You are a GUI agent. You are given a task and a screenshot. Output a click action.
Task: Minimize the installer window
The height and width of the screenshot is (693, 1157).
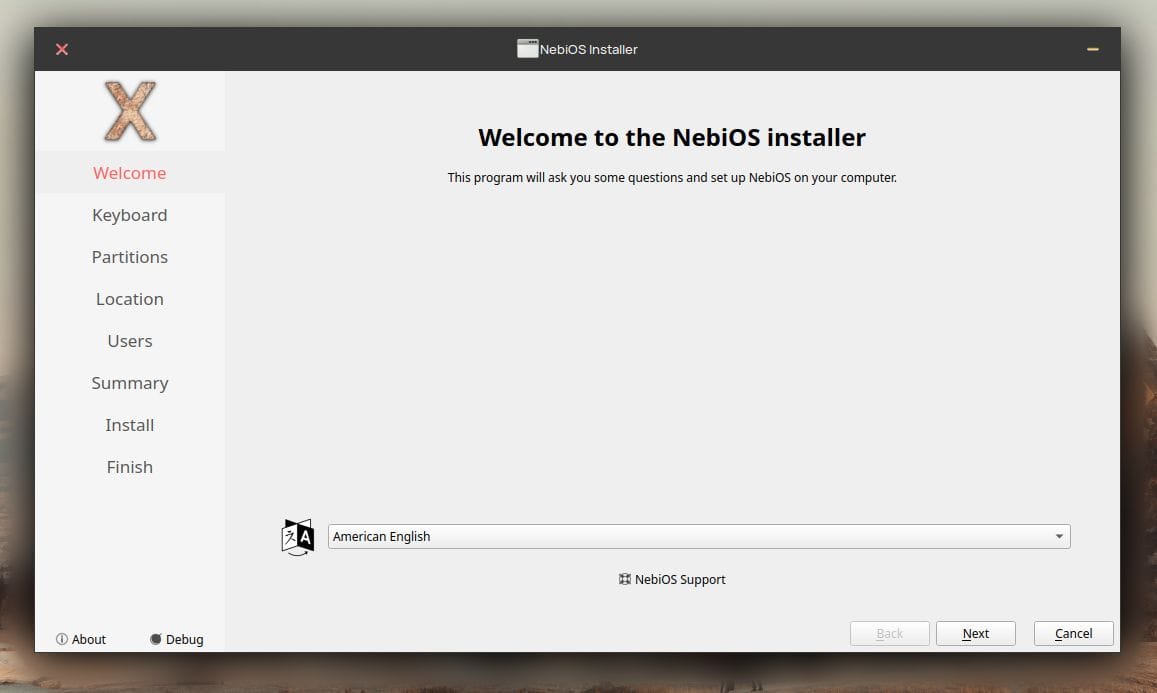click(x=1093, y=49)
